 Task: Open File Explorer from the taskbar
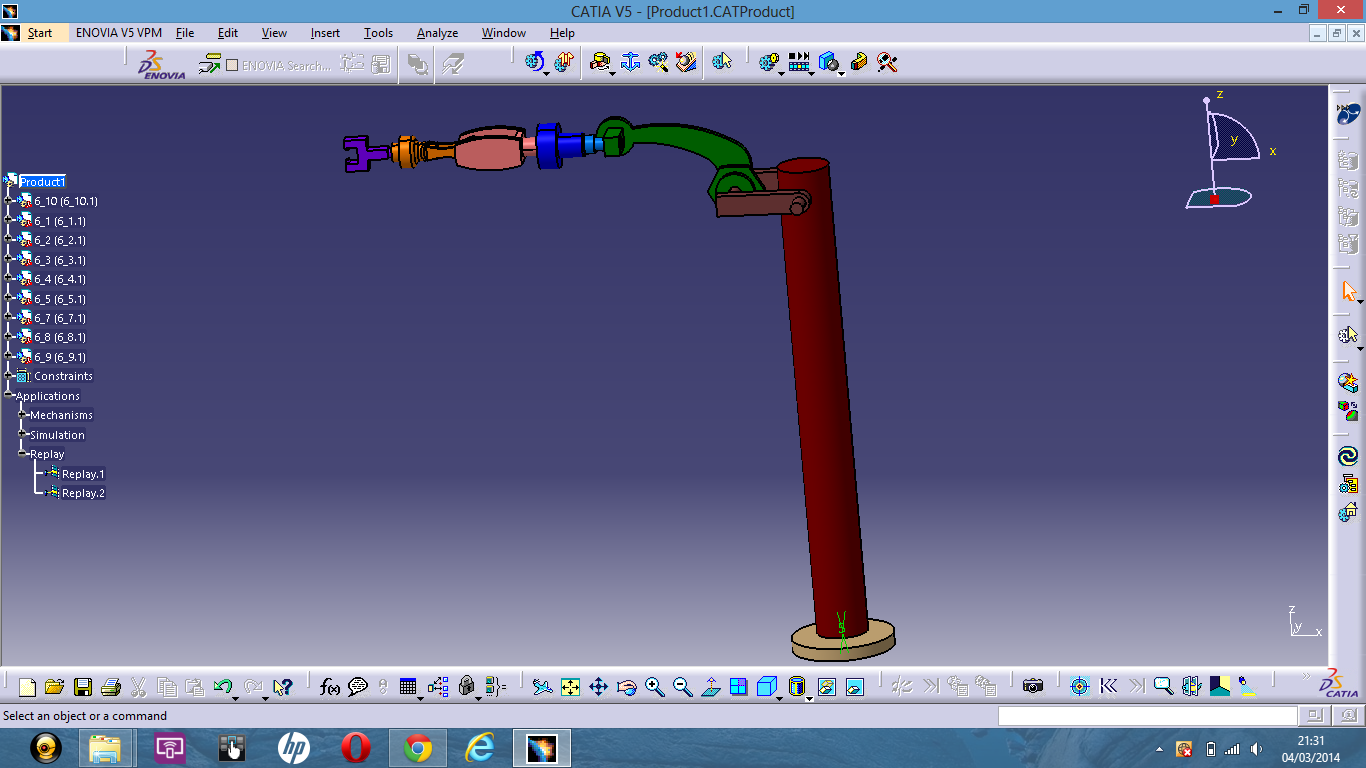point(105,748)
